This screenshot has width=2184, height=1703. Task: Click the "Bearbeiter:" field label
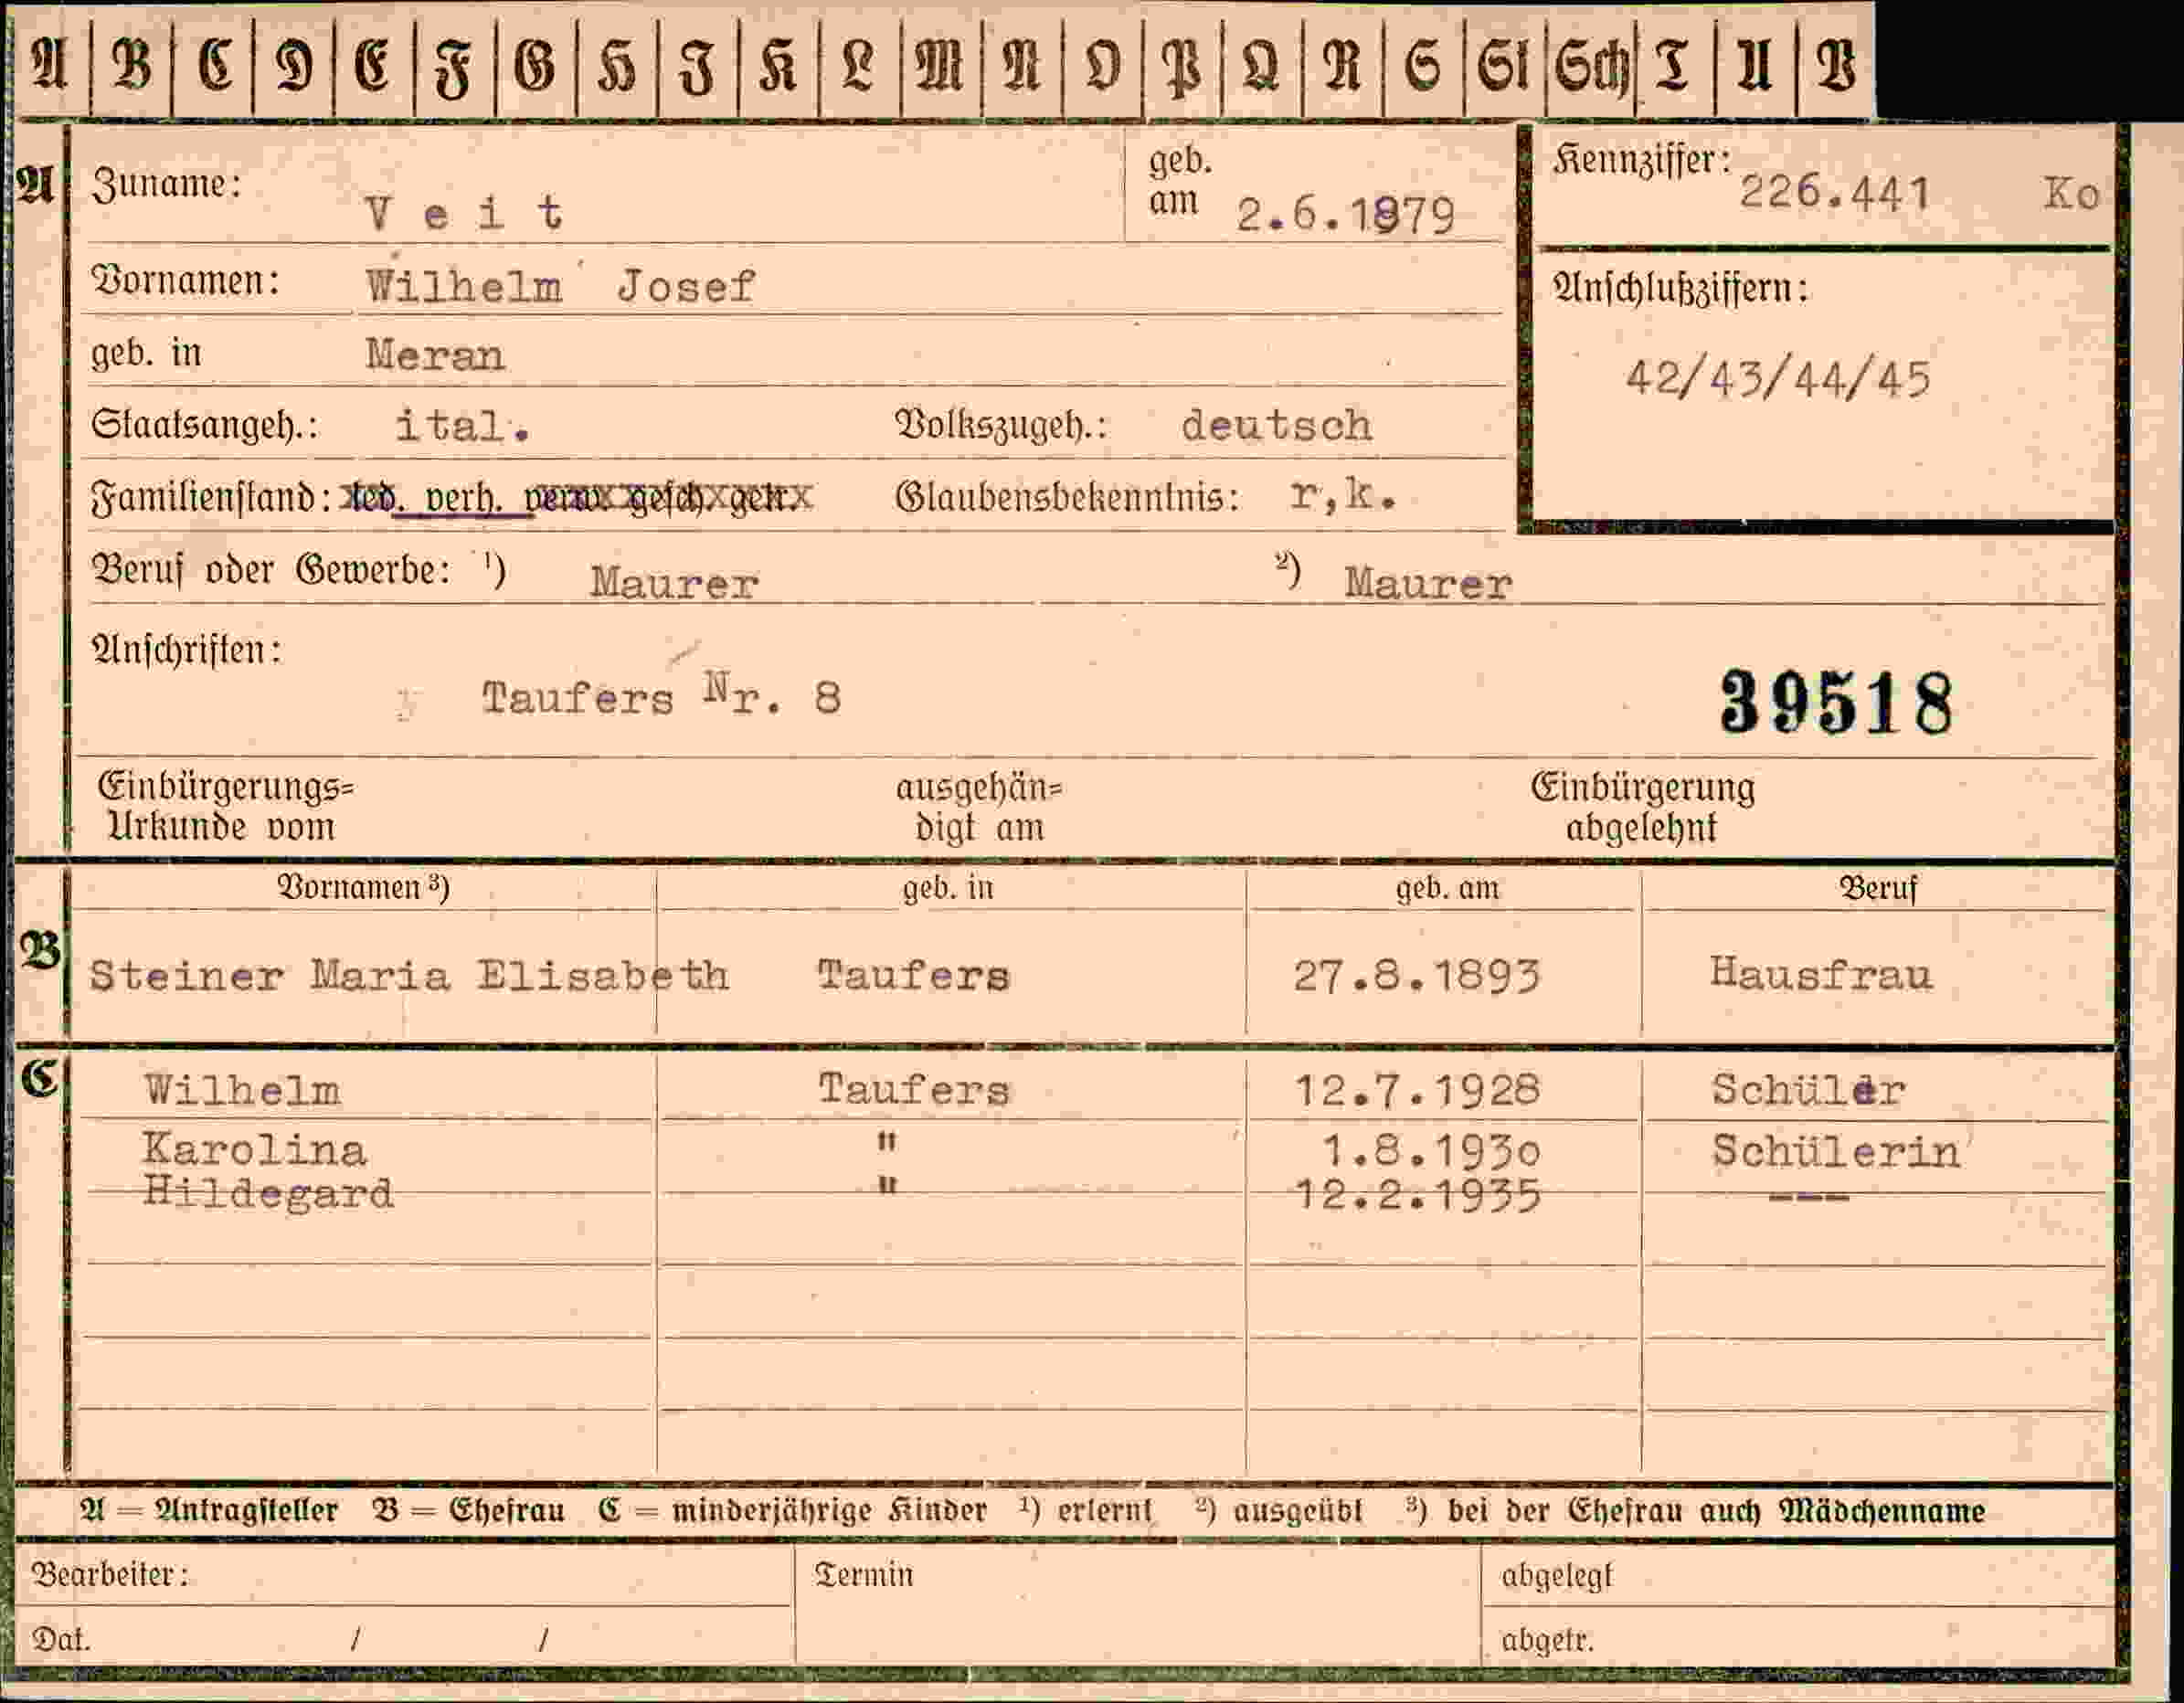coord(110,1575)
